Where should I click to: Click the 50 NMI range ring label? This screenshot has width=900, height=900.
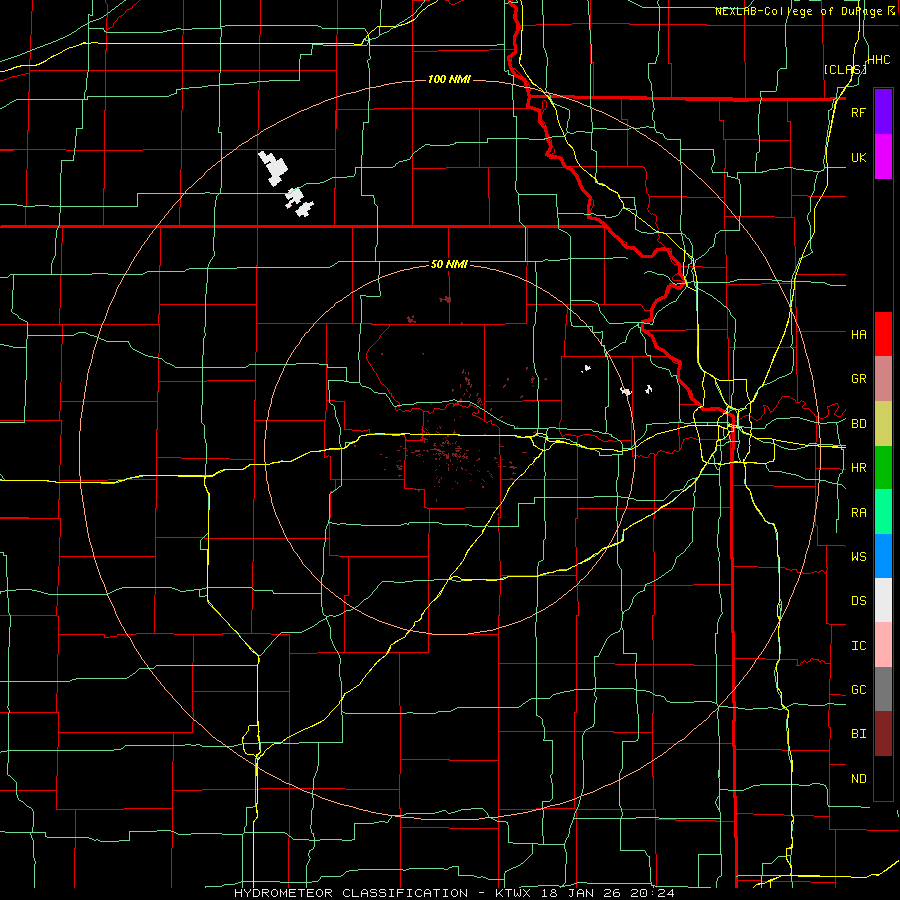(x=449, y=264)
